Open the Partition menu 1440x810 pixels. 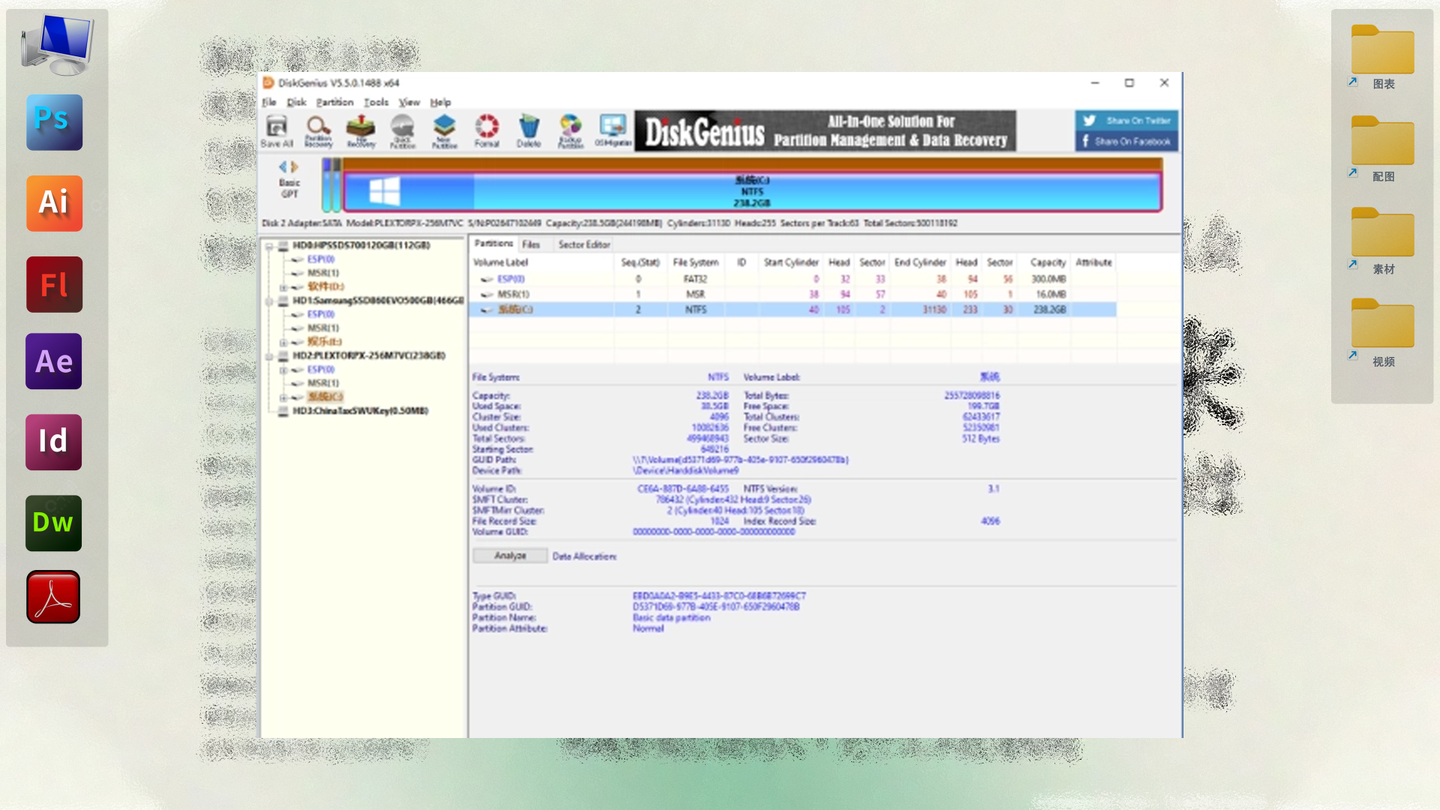click(335, 102)
